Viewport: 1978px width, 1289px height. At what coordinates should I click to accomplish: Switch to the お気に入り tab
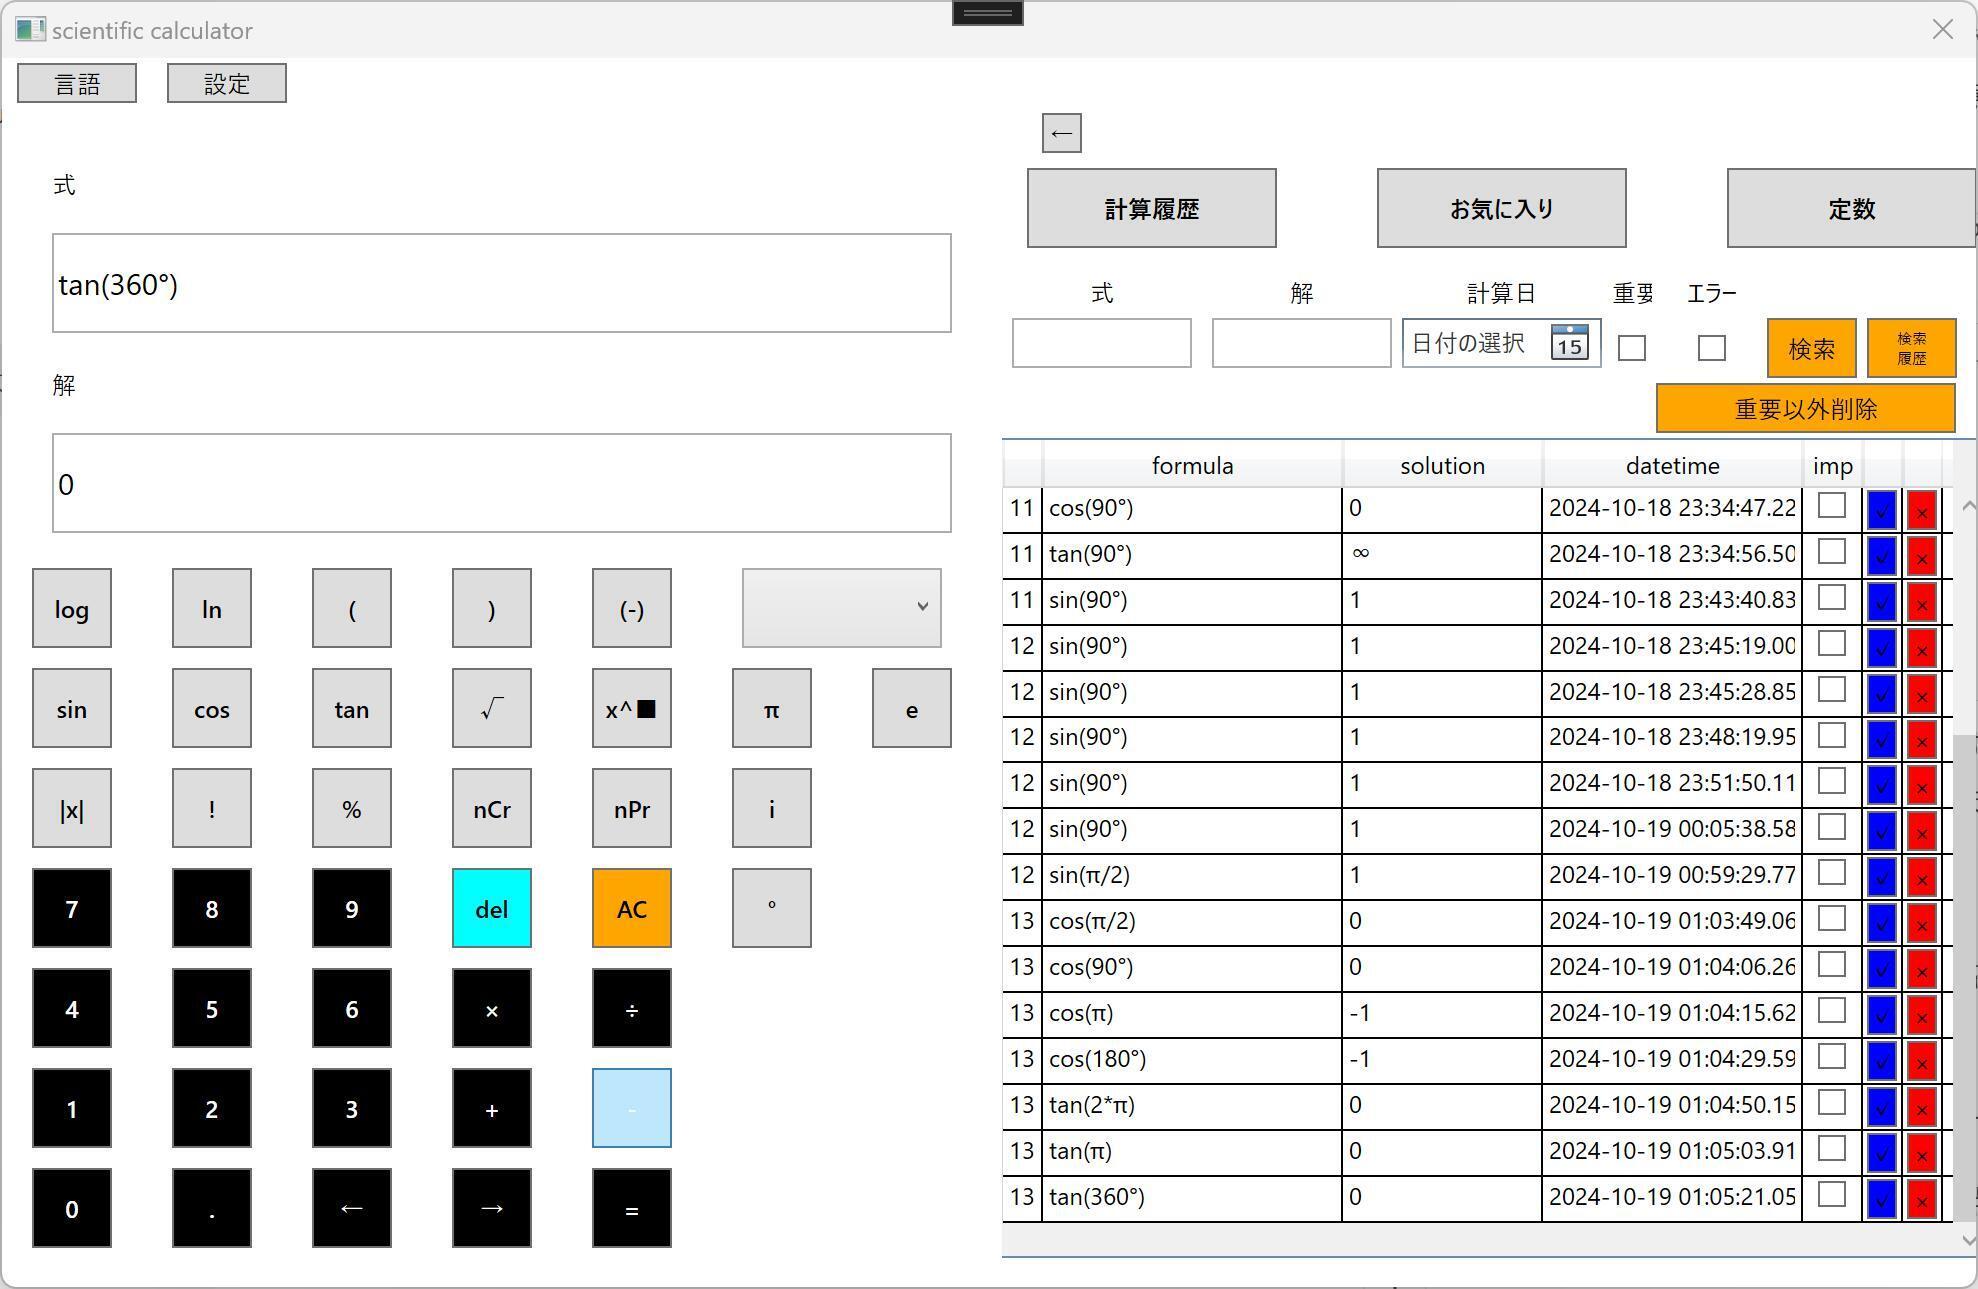tap(1501, 208)
